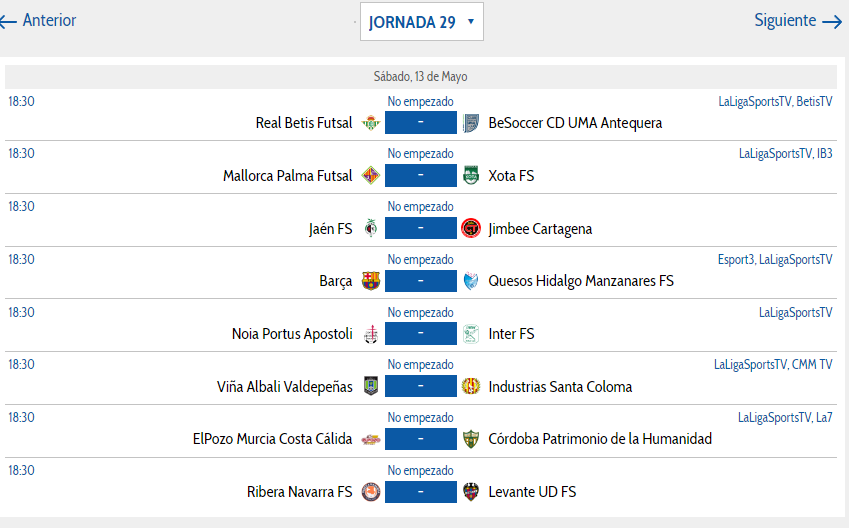Image resolution: width=849 pixels, height=528 pixels.
Task: Click the Noia Portus Apostoli match status text
Action: coord(421,312)
